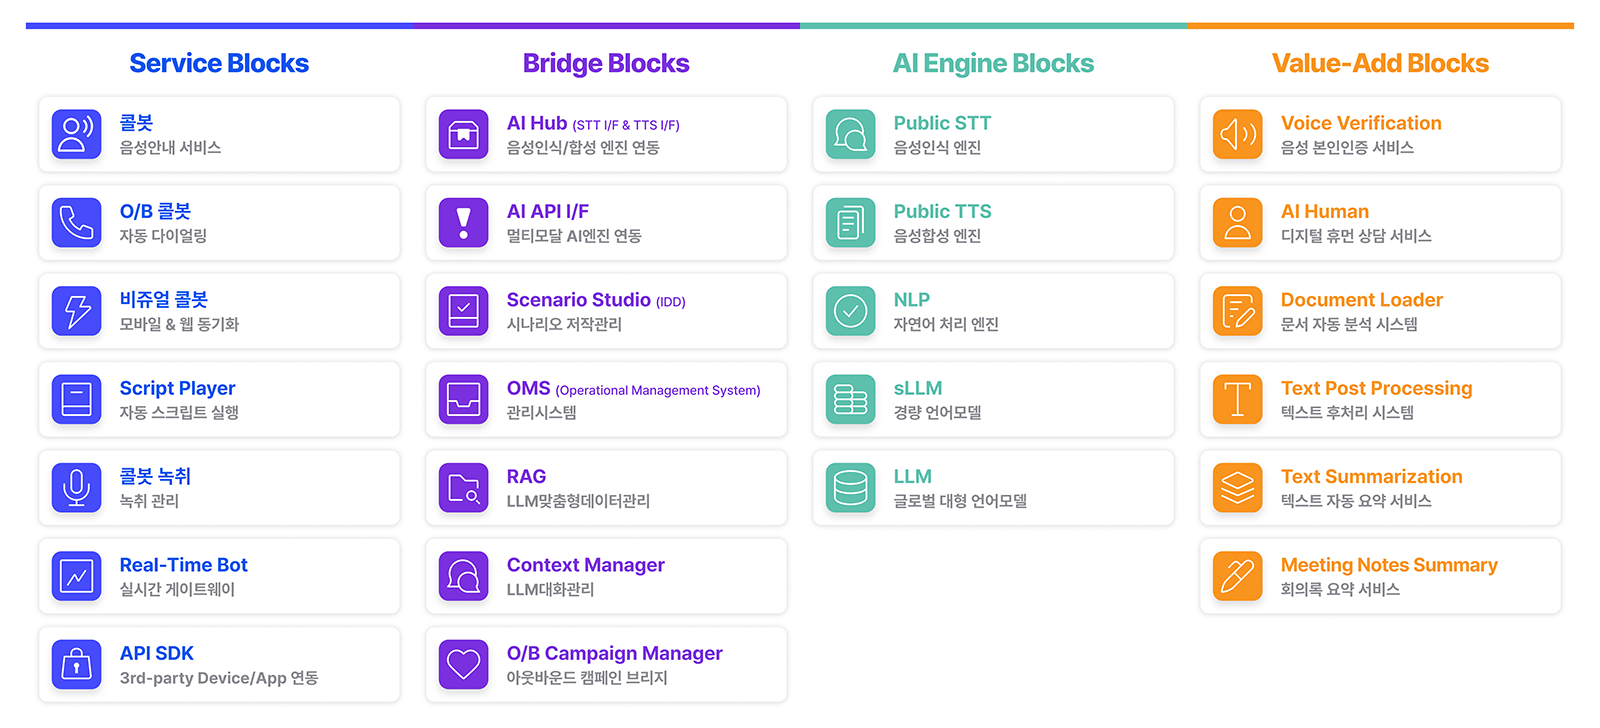Click the 콜봇 녹취 microphone icon

76,488
